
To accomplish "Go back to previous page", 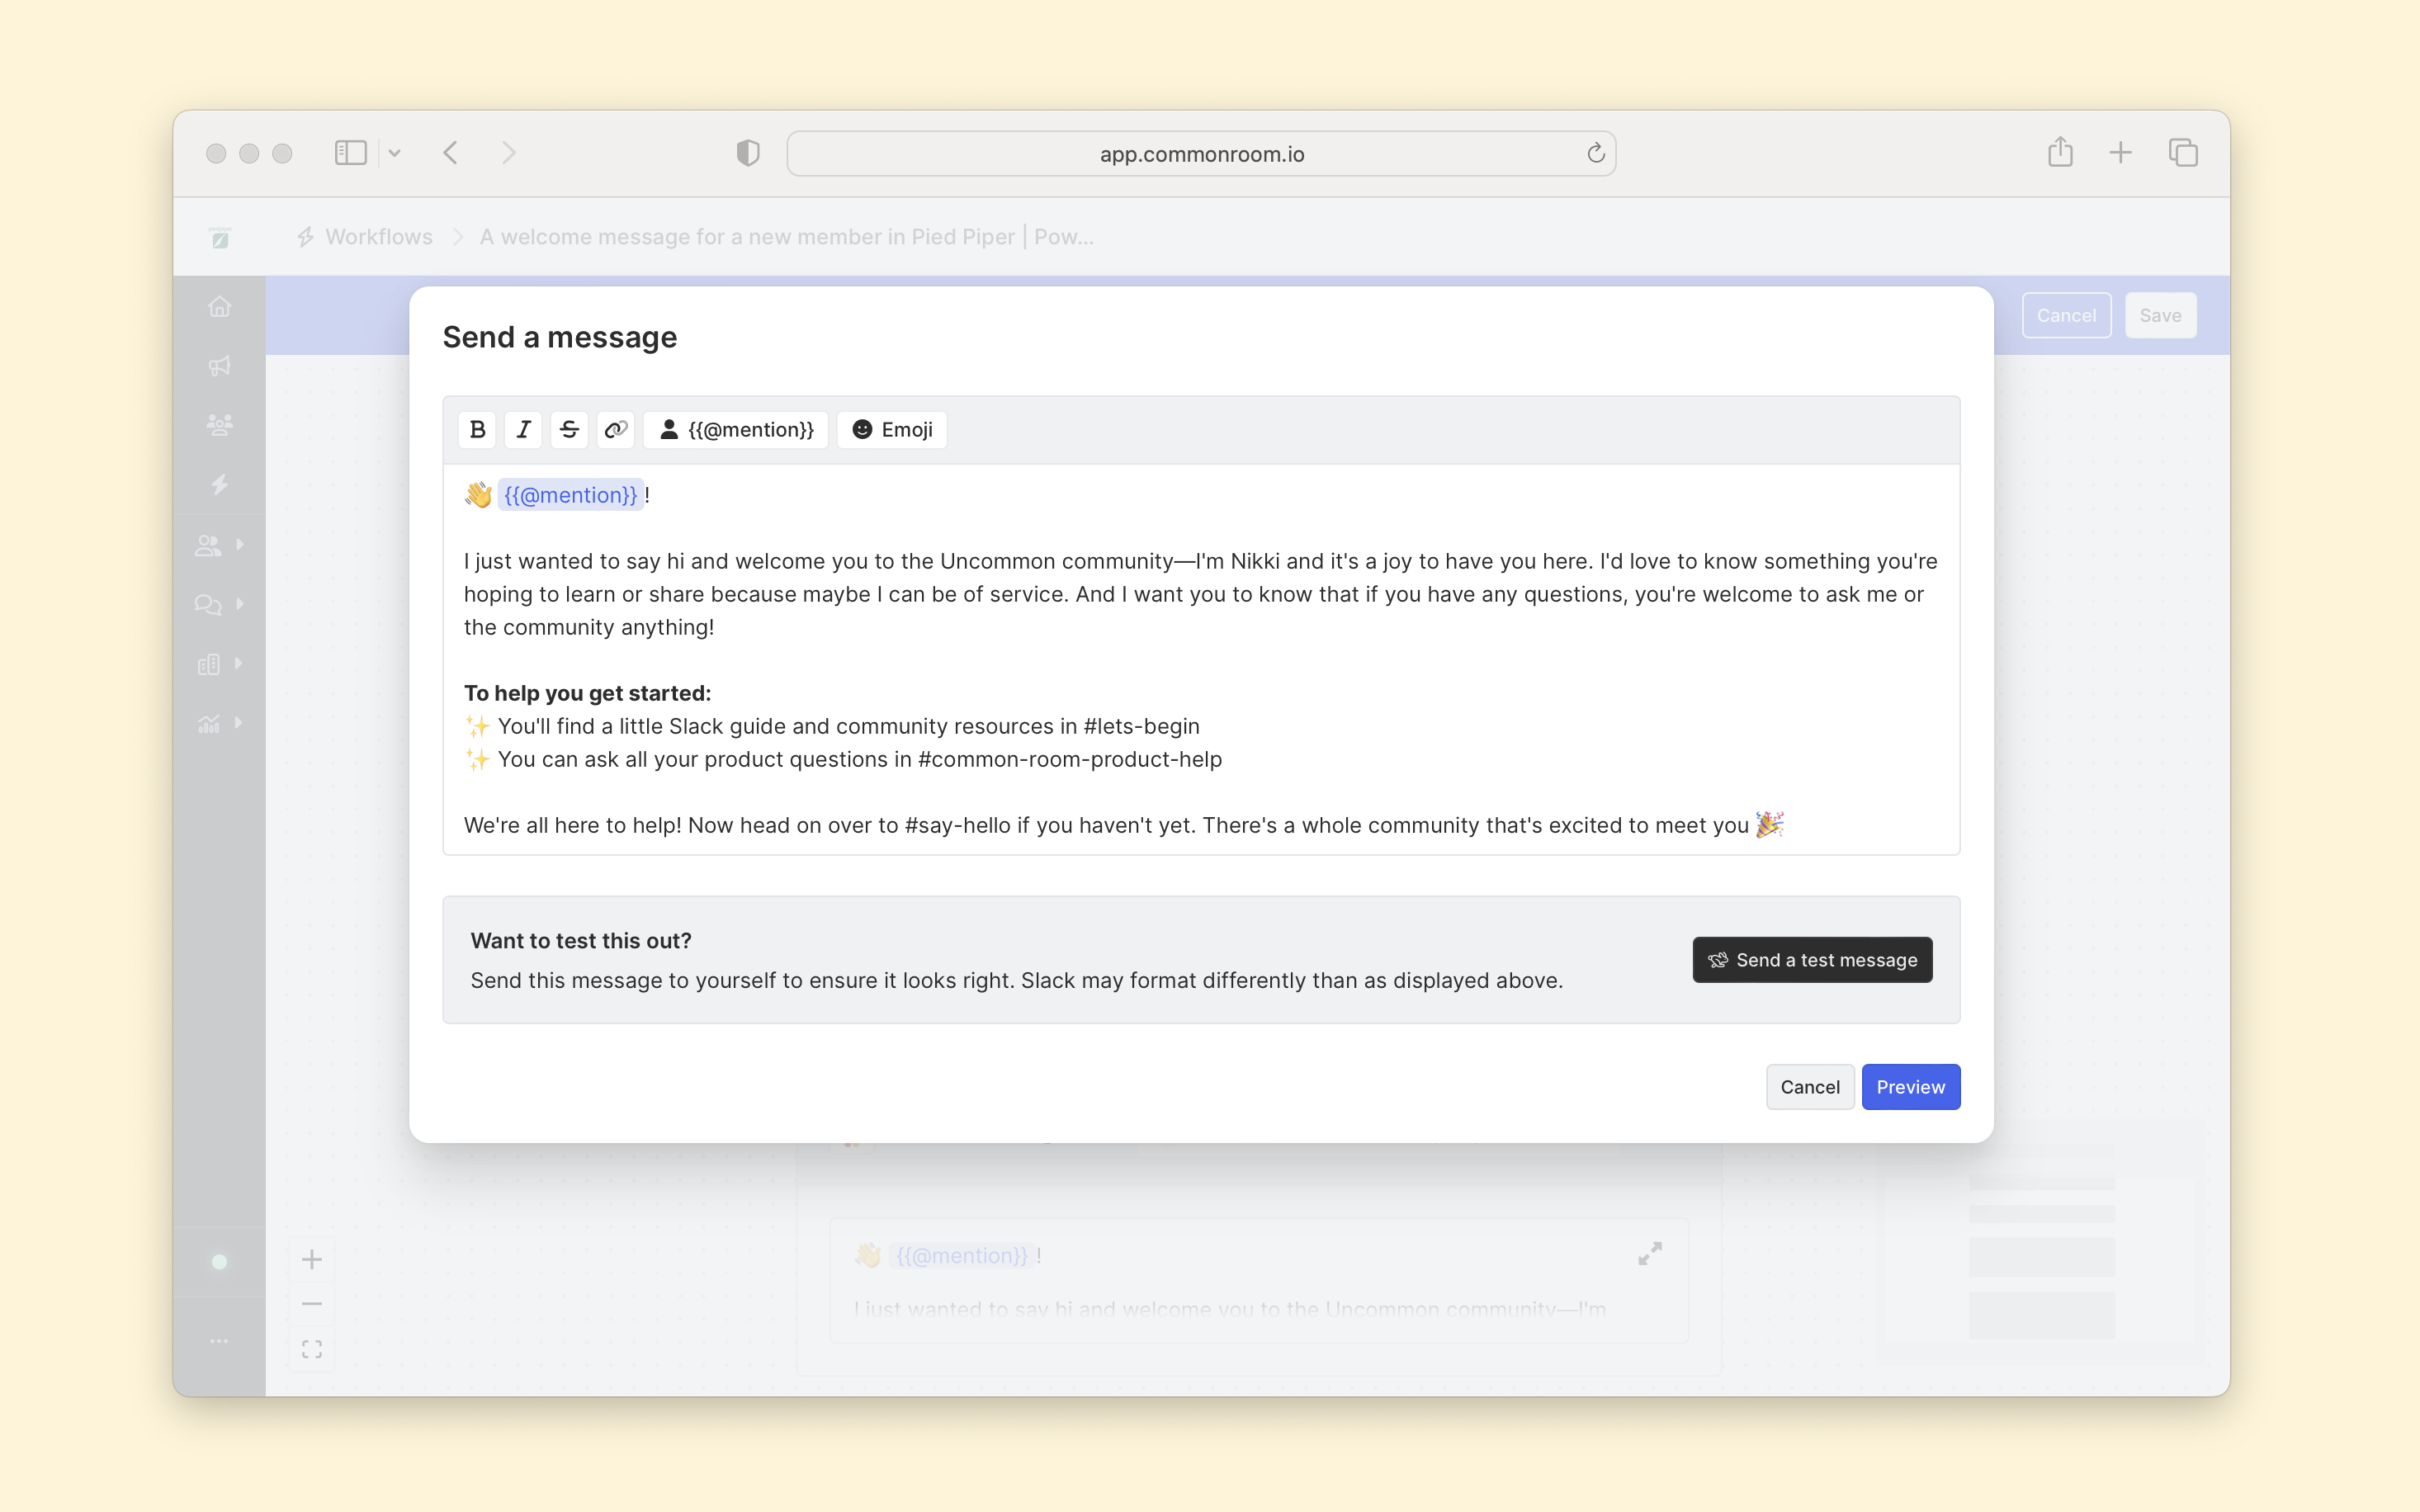I will point(451,153).
